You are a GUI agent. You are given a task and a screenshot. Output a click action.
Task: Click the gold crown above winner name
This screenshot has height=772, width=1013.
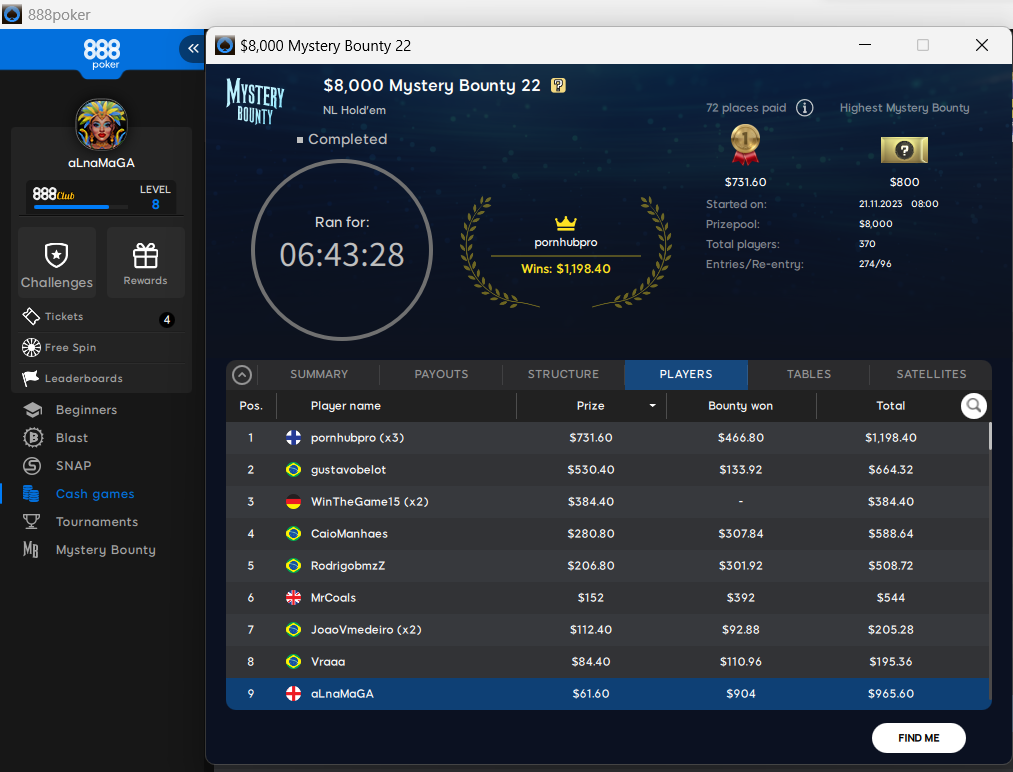click(x=565, y=224)
